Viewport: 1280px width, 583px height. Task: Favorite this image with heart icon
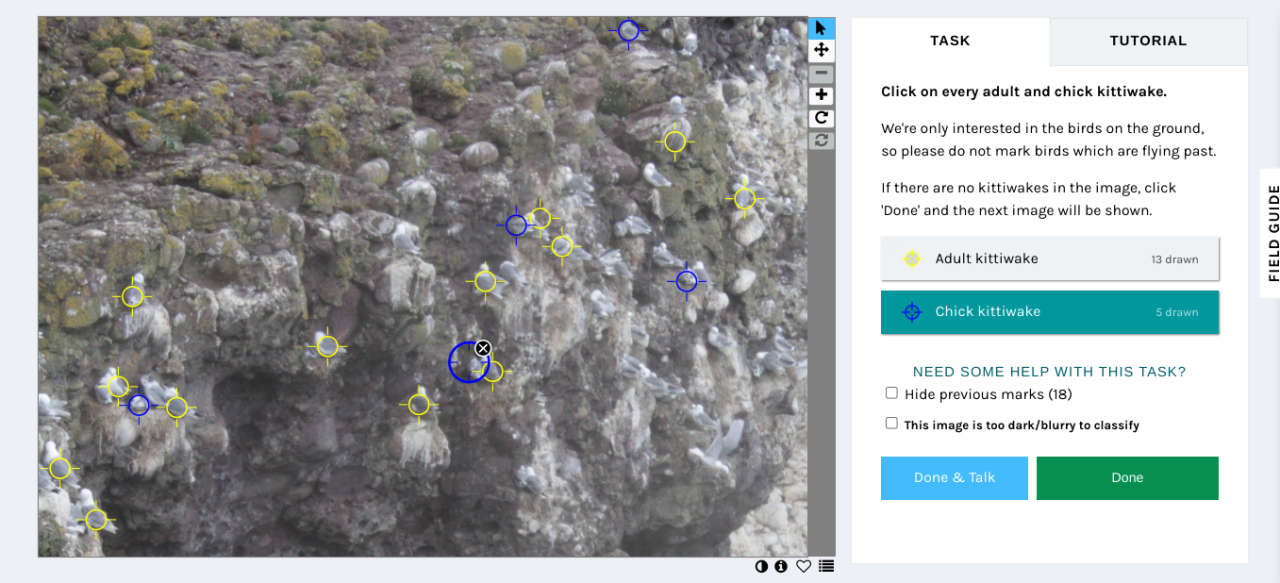coord(803,566)
